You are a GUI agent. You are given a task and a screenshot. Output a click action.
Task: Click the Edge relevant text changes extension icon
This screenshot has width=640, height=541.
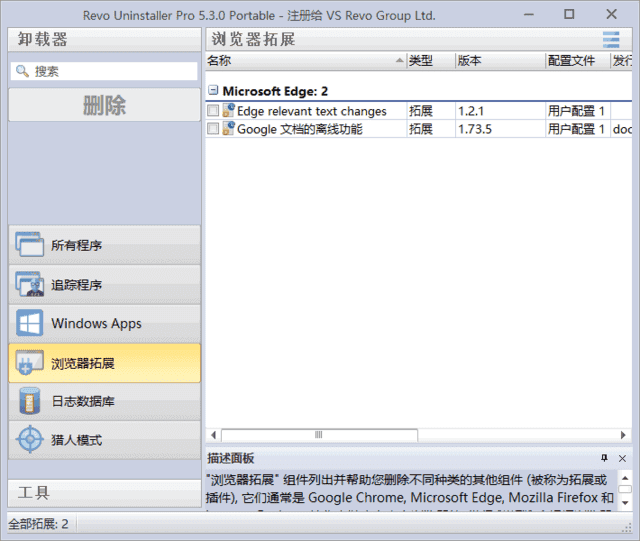[228, 111]
